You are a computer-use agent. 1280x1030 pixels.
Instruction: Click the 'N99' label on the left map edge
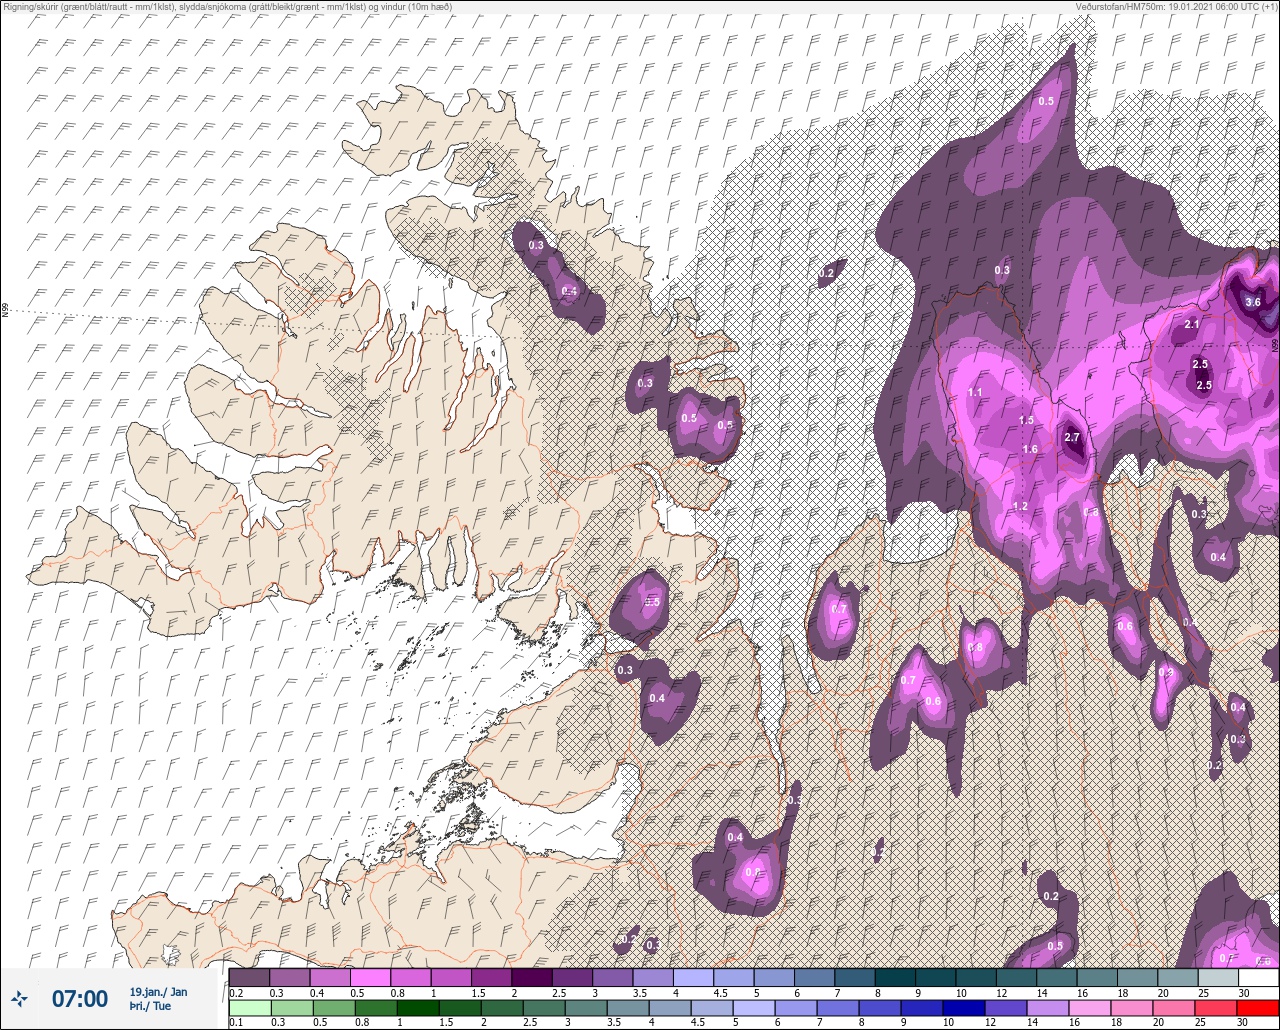[5, 311]
